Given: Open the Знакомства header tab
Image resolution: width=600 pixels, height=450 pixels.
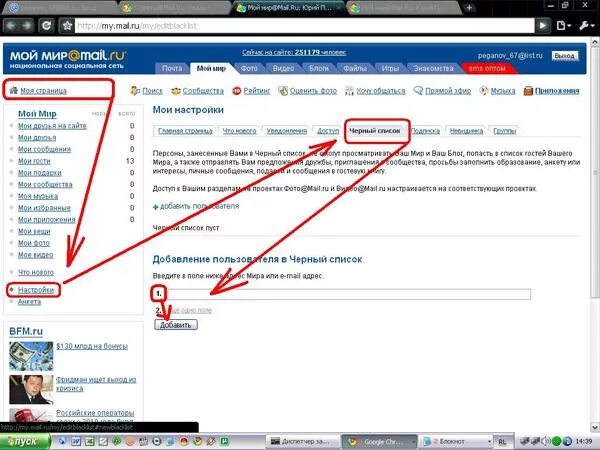Looking at the screenshot, I should click(433, 68).
